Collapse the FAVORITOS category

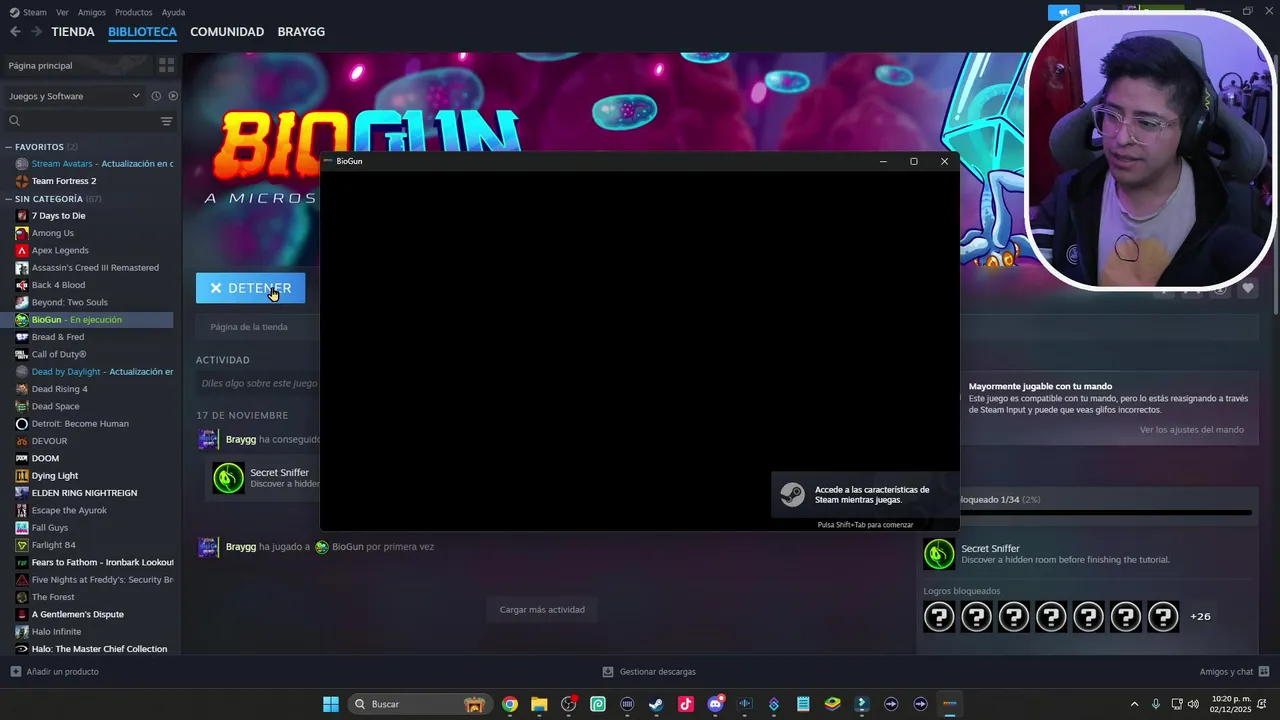tap(9, 147)
